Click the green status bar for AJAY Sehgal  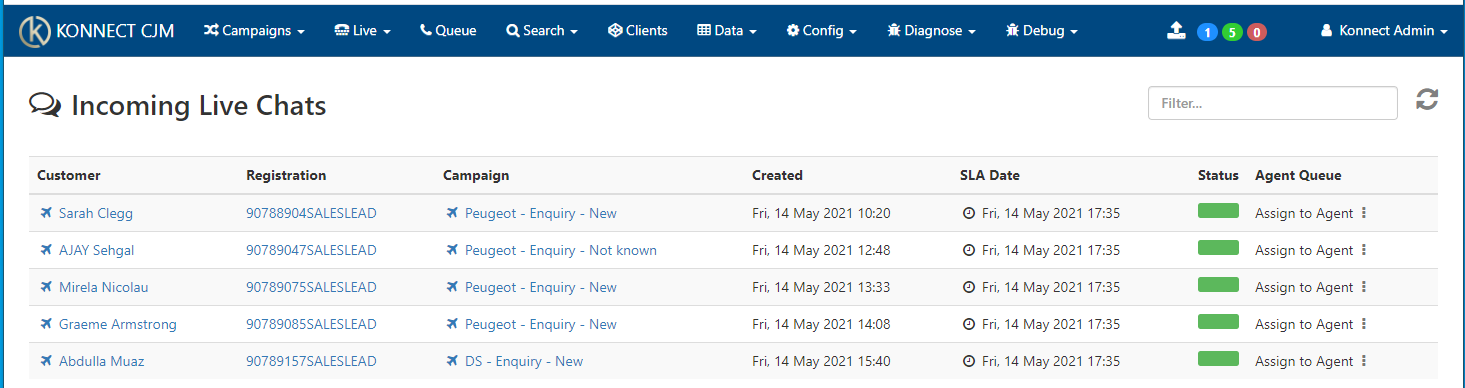pyautogui.click(x=1218, y=248)
